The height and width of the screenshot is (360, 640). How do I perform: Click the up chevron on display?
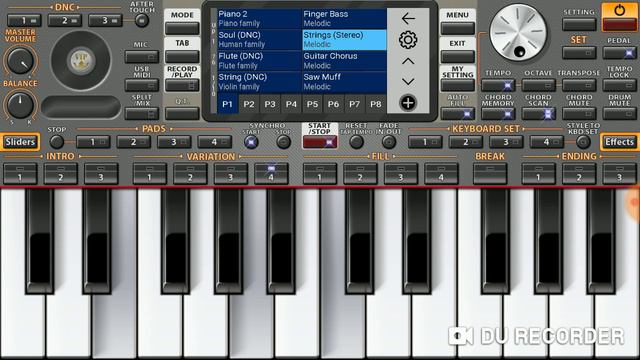coord(408,61)
